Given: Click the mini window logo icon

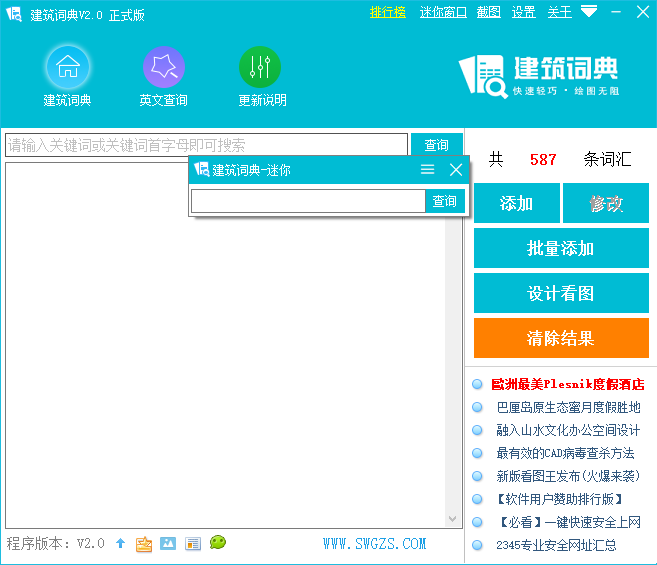Looking at the screenshot, I should (202, 169).
